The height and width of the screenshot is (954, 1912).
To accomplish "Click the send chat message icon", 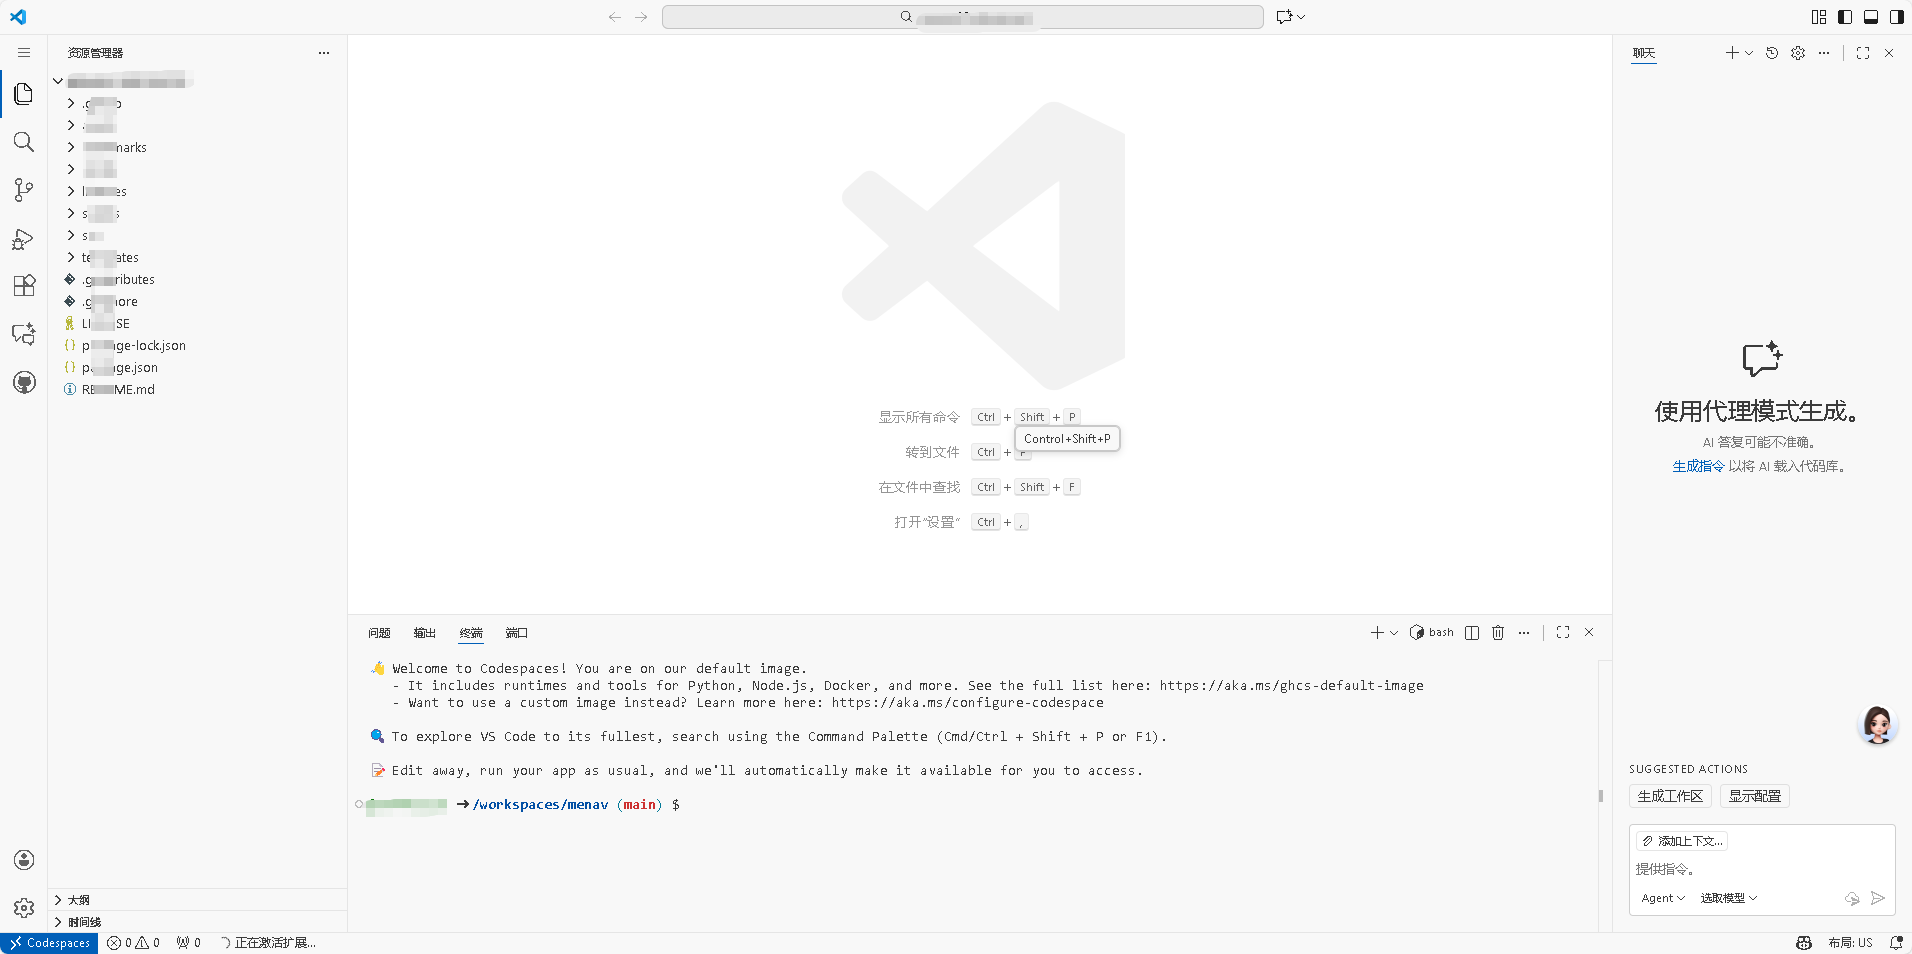I will 1878,898.
